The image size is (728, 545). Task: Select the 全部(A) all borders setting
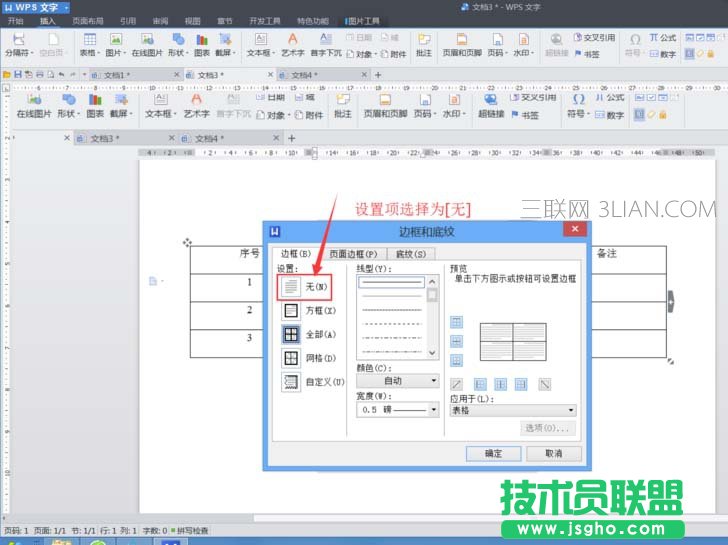point(308,334)
